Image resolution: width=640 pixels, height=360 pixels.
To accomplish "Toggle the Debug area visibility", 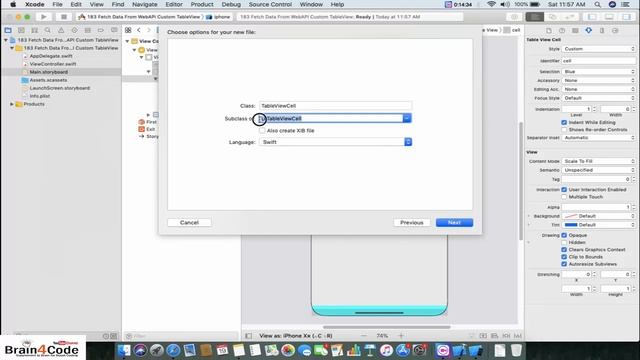I will pos(609,17).
